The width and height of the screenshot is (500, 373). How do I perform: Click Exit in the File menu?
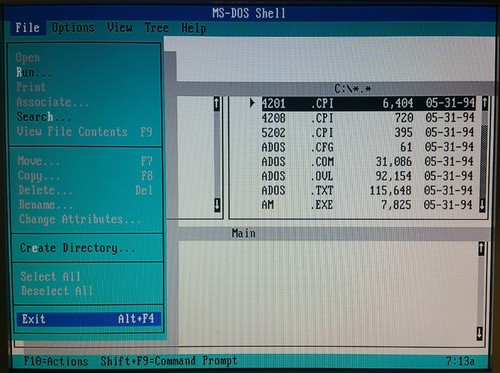(88, 319)
